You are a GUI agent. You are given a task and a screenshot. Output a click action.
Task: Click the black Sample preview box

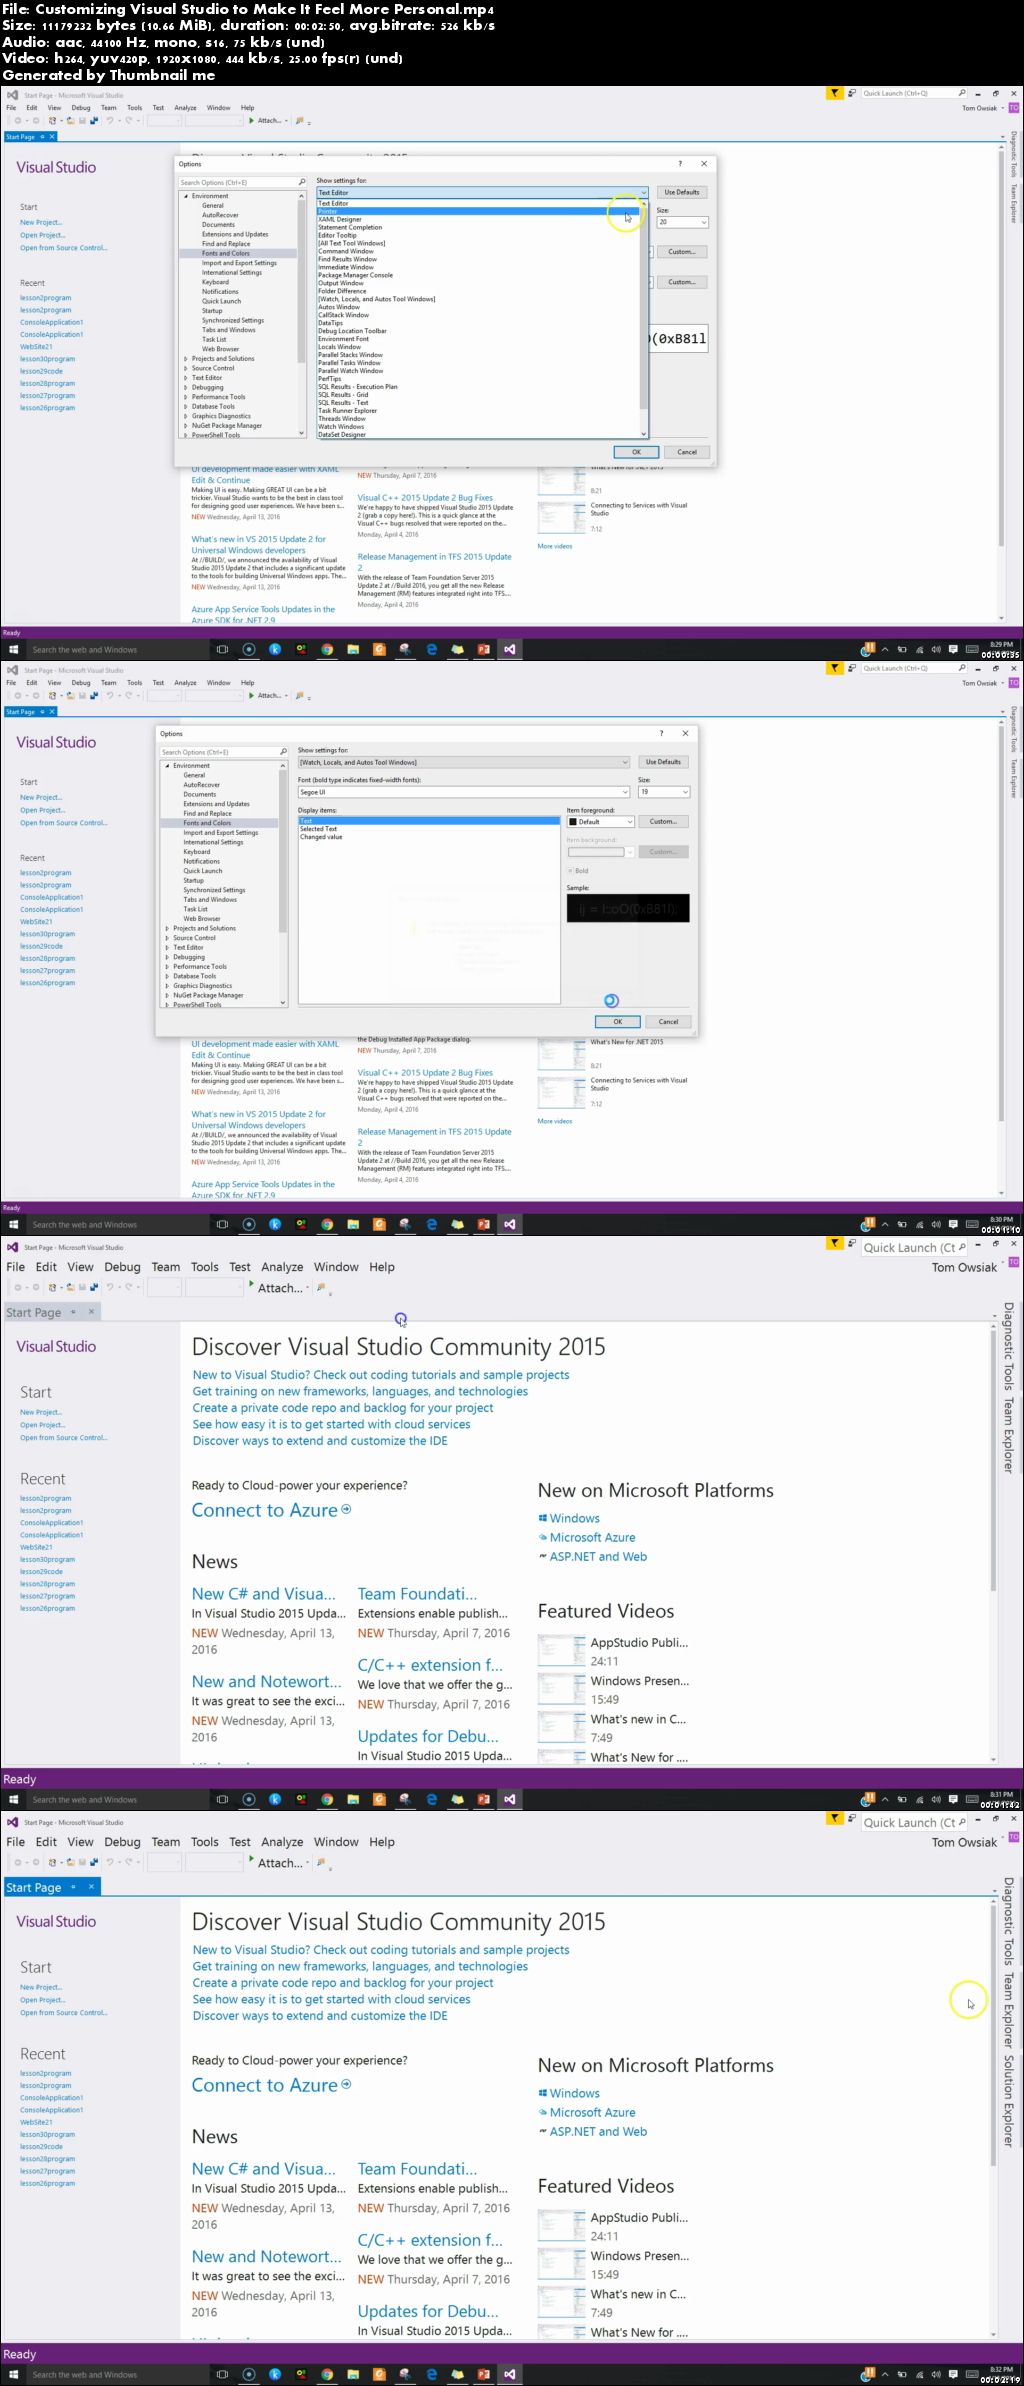point(628,908)
